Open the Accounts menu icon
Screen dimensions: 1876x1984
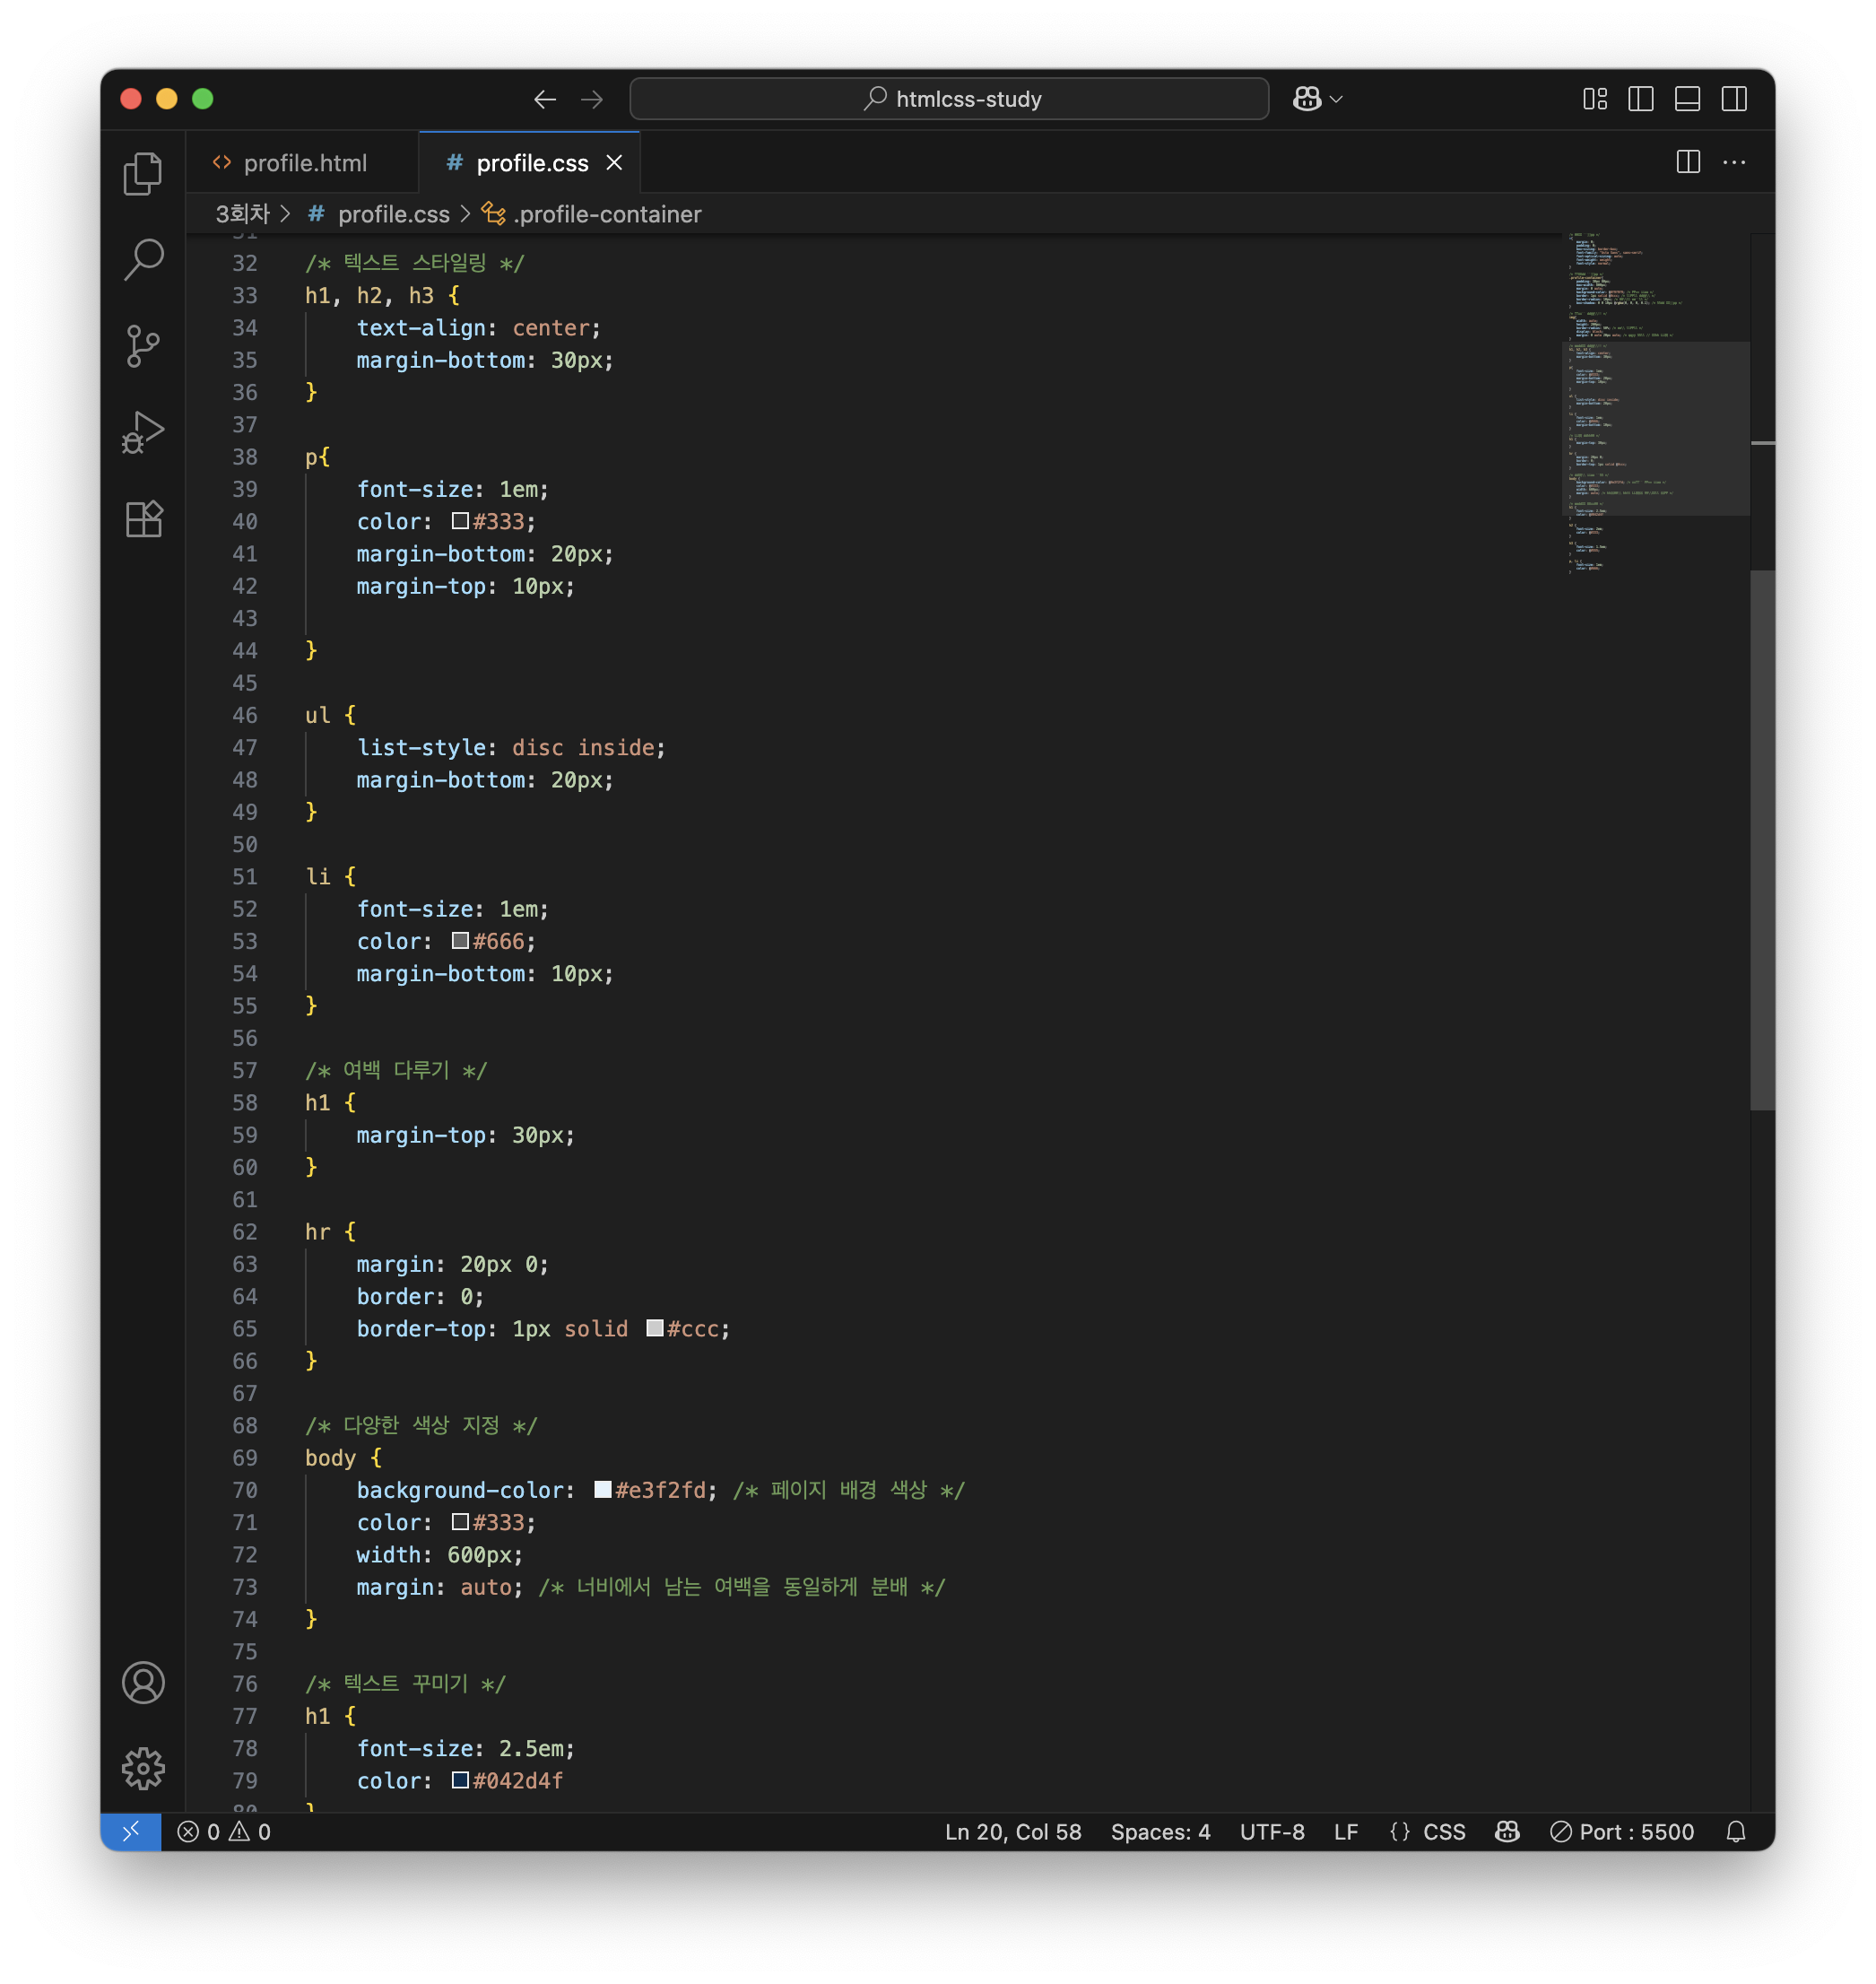tap(143, 1682)
